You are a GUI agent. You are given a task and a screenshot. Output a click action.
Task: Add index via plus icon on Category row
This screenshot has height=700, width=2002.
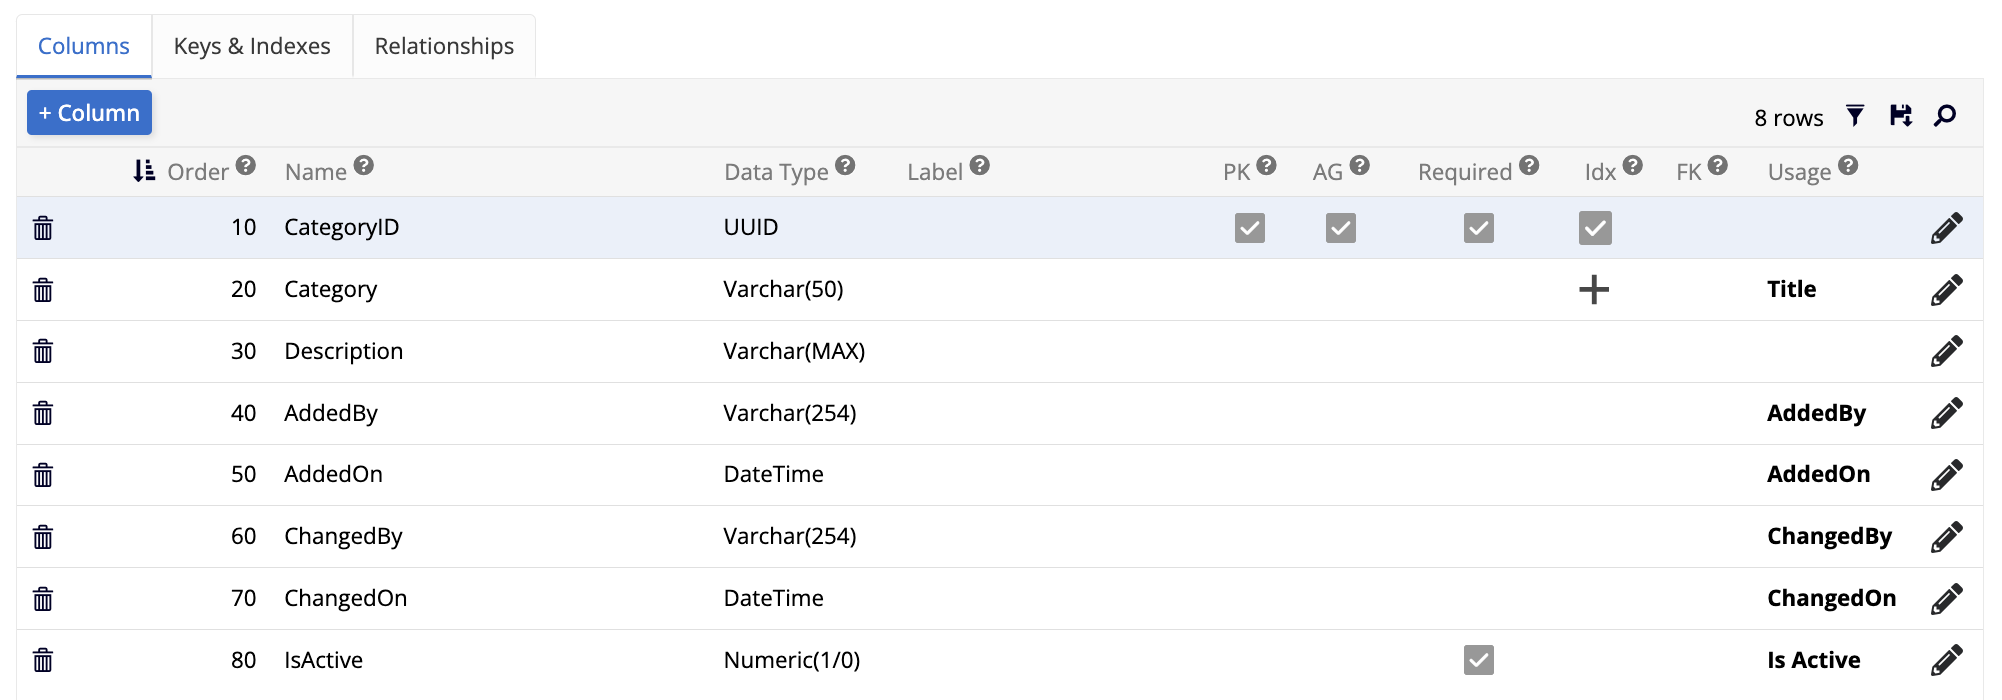(x=1594, y=290)
